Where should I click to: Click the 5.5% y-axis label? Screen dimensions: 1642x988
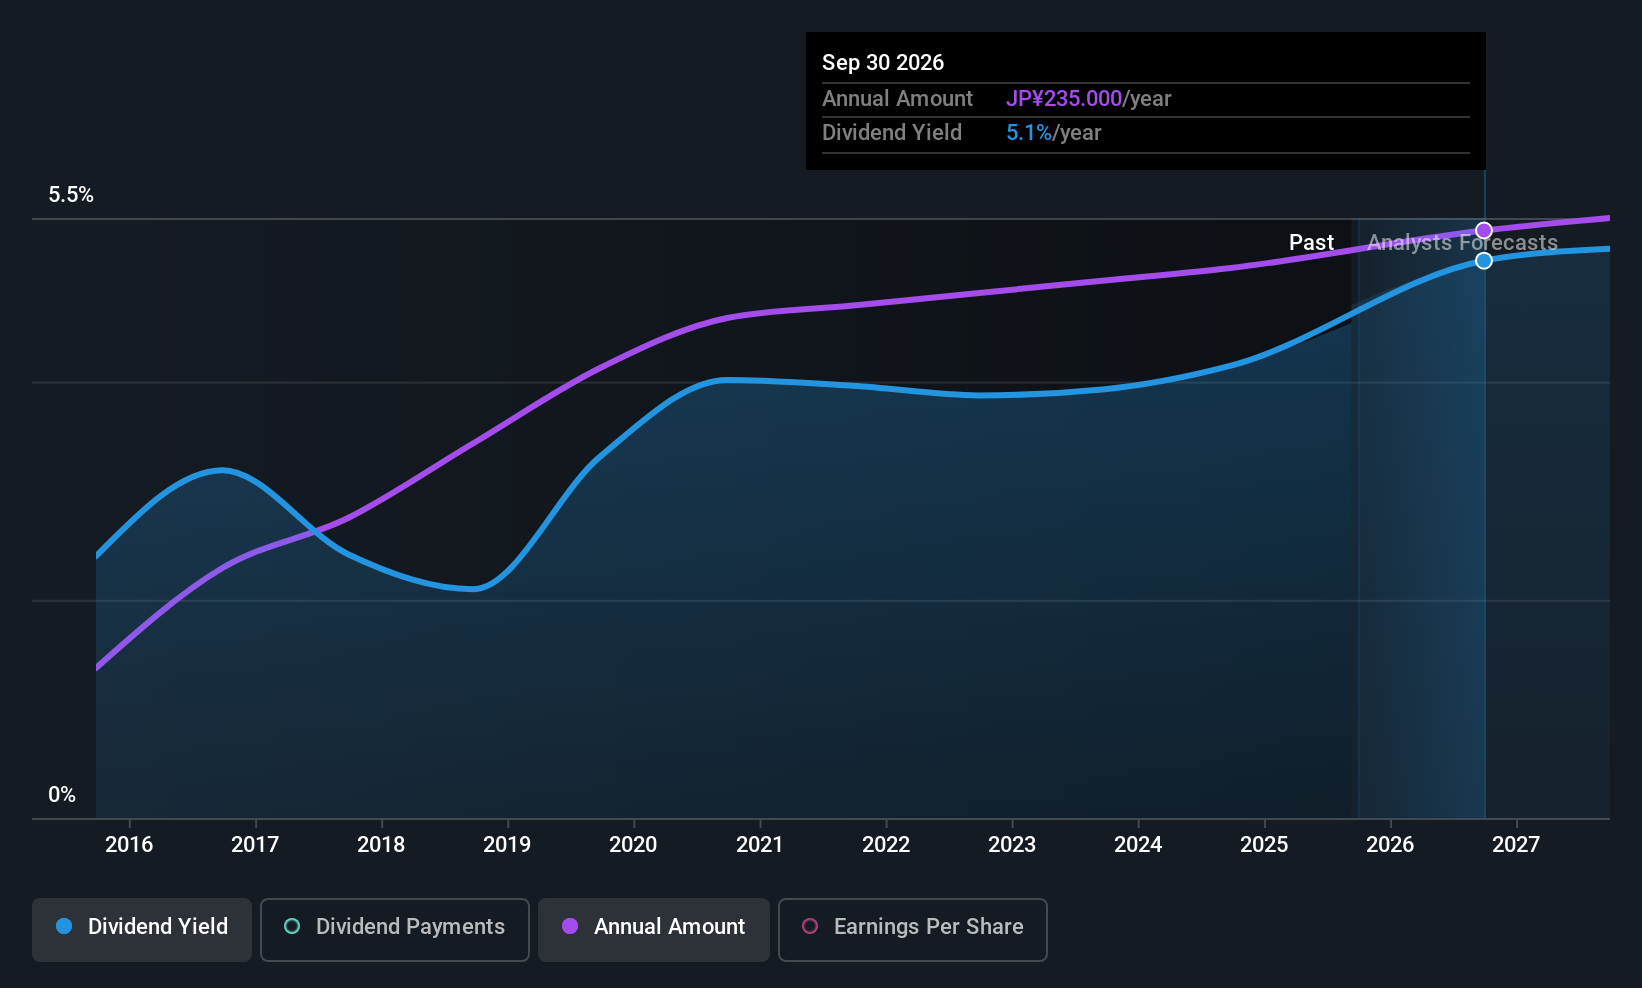[71, 195]
